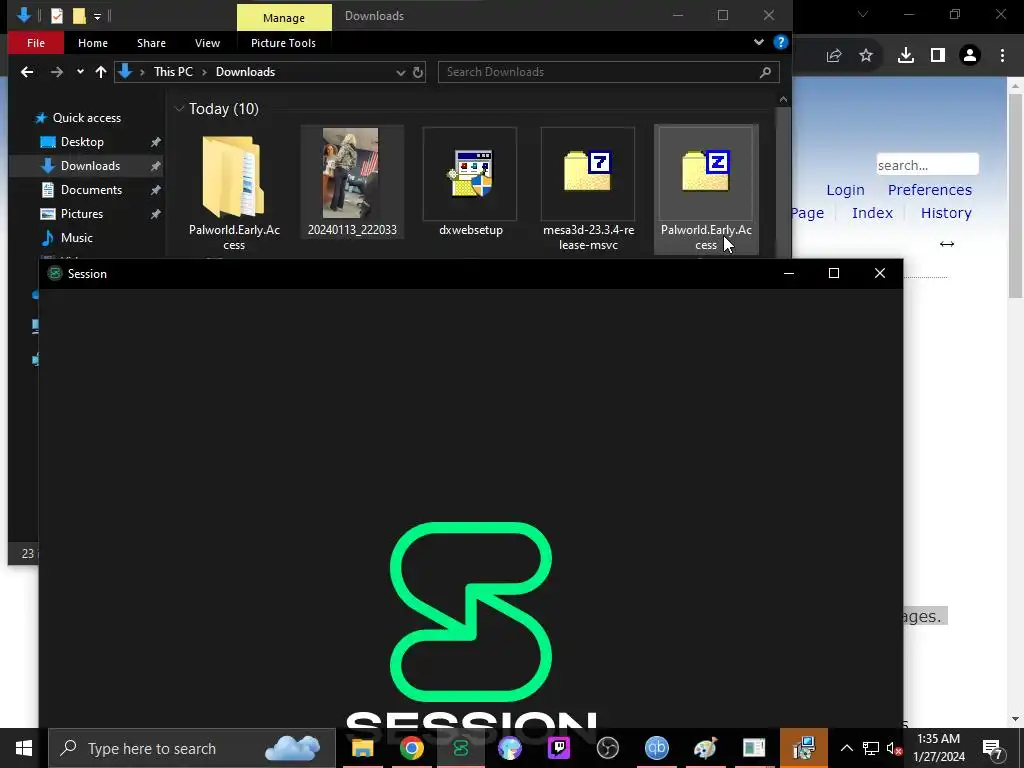This screenshot has height=768, width=1024.
Task: Expand the address bar history dropdown
Action: 400,72
